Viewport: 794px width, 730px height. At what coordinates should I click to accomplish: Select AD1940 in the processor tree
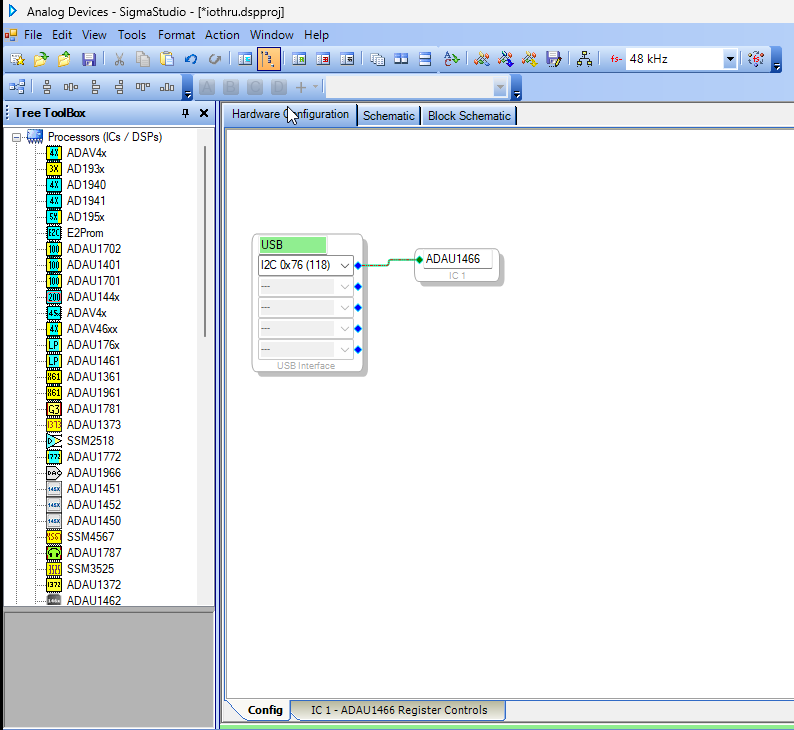click(87, 185)
